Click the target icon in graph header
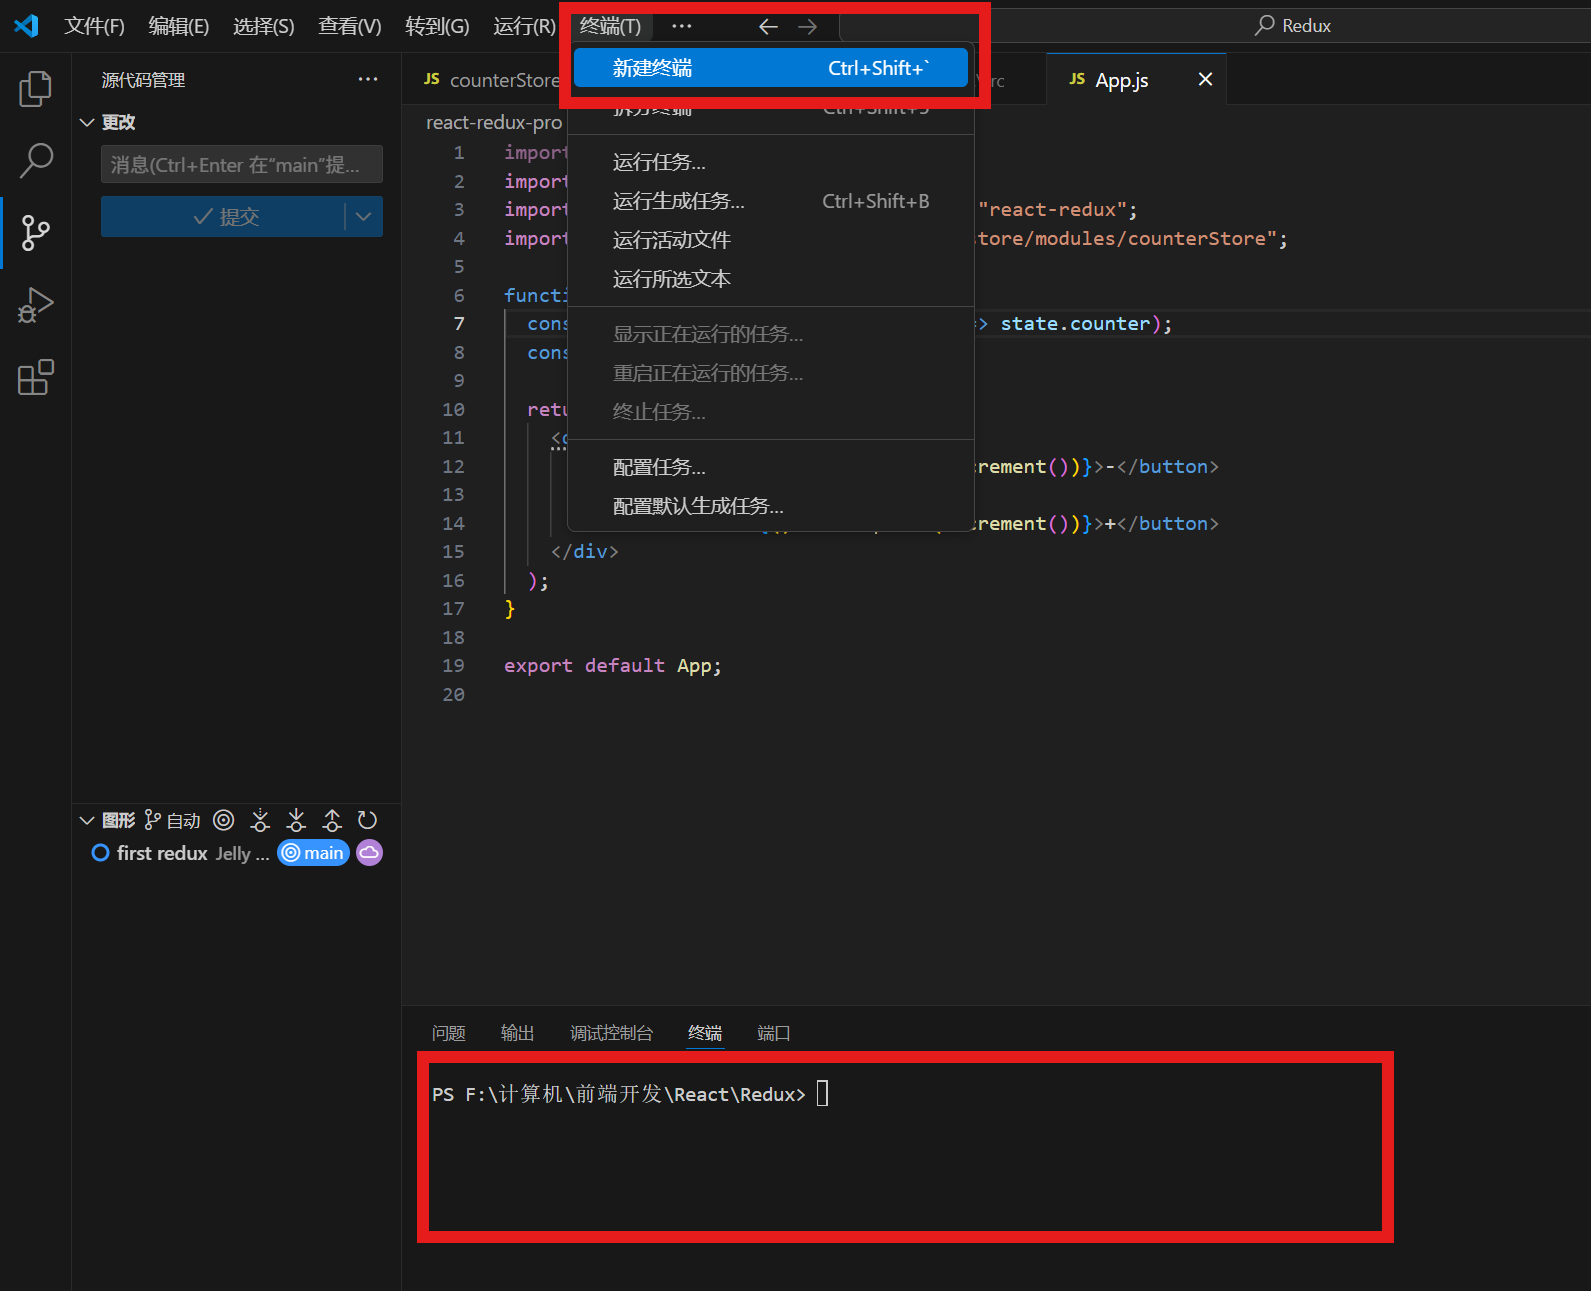 tap(224, 820)
